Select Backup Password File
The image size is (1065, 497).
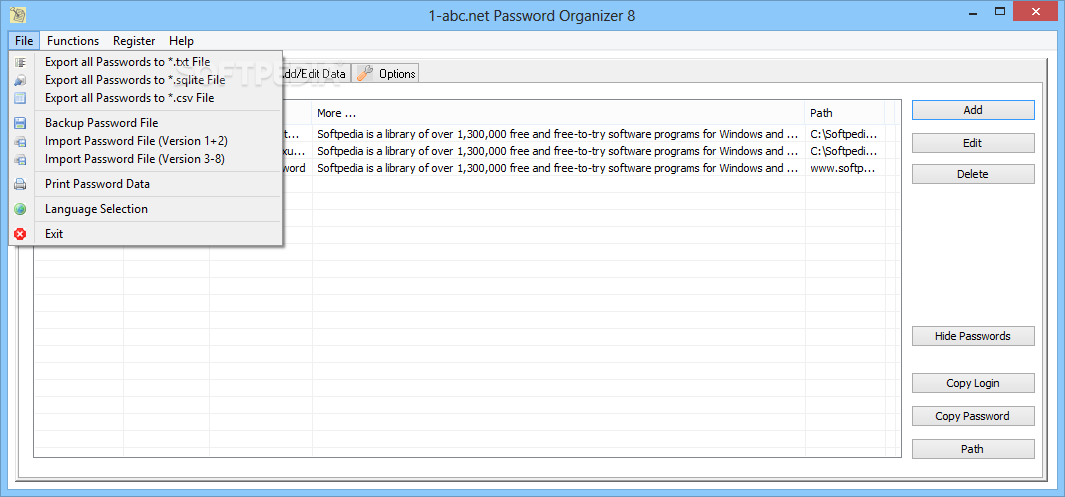tap(146, 123)
